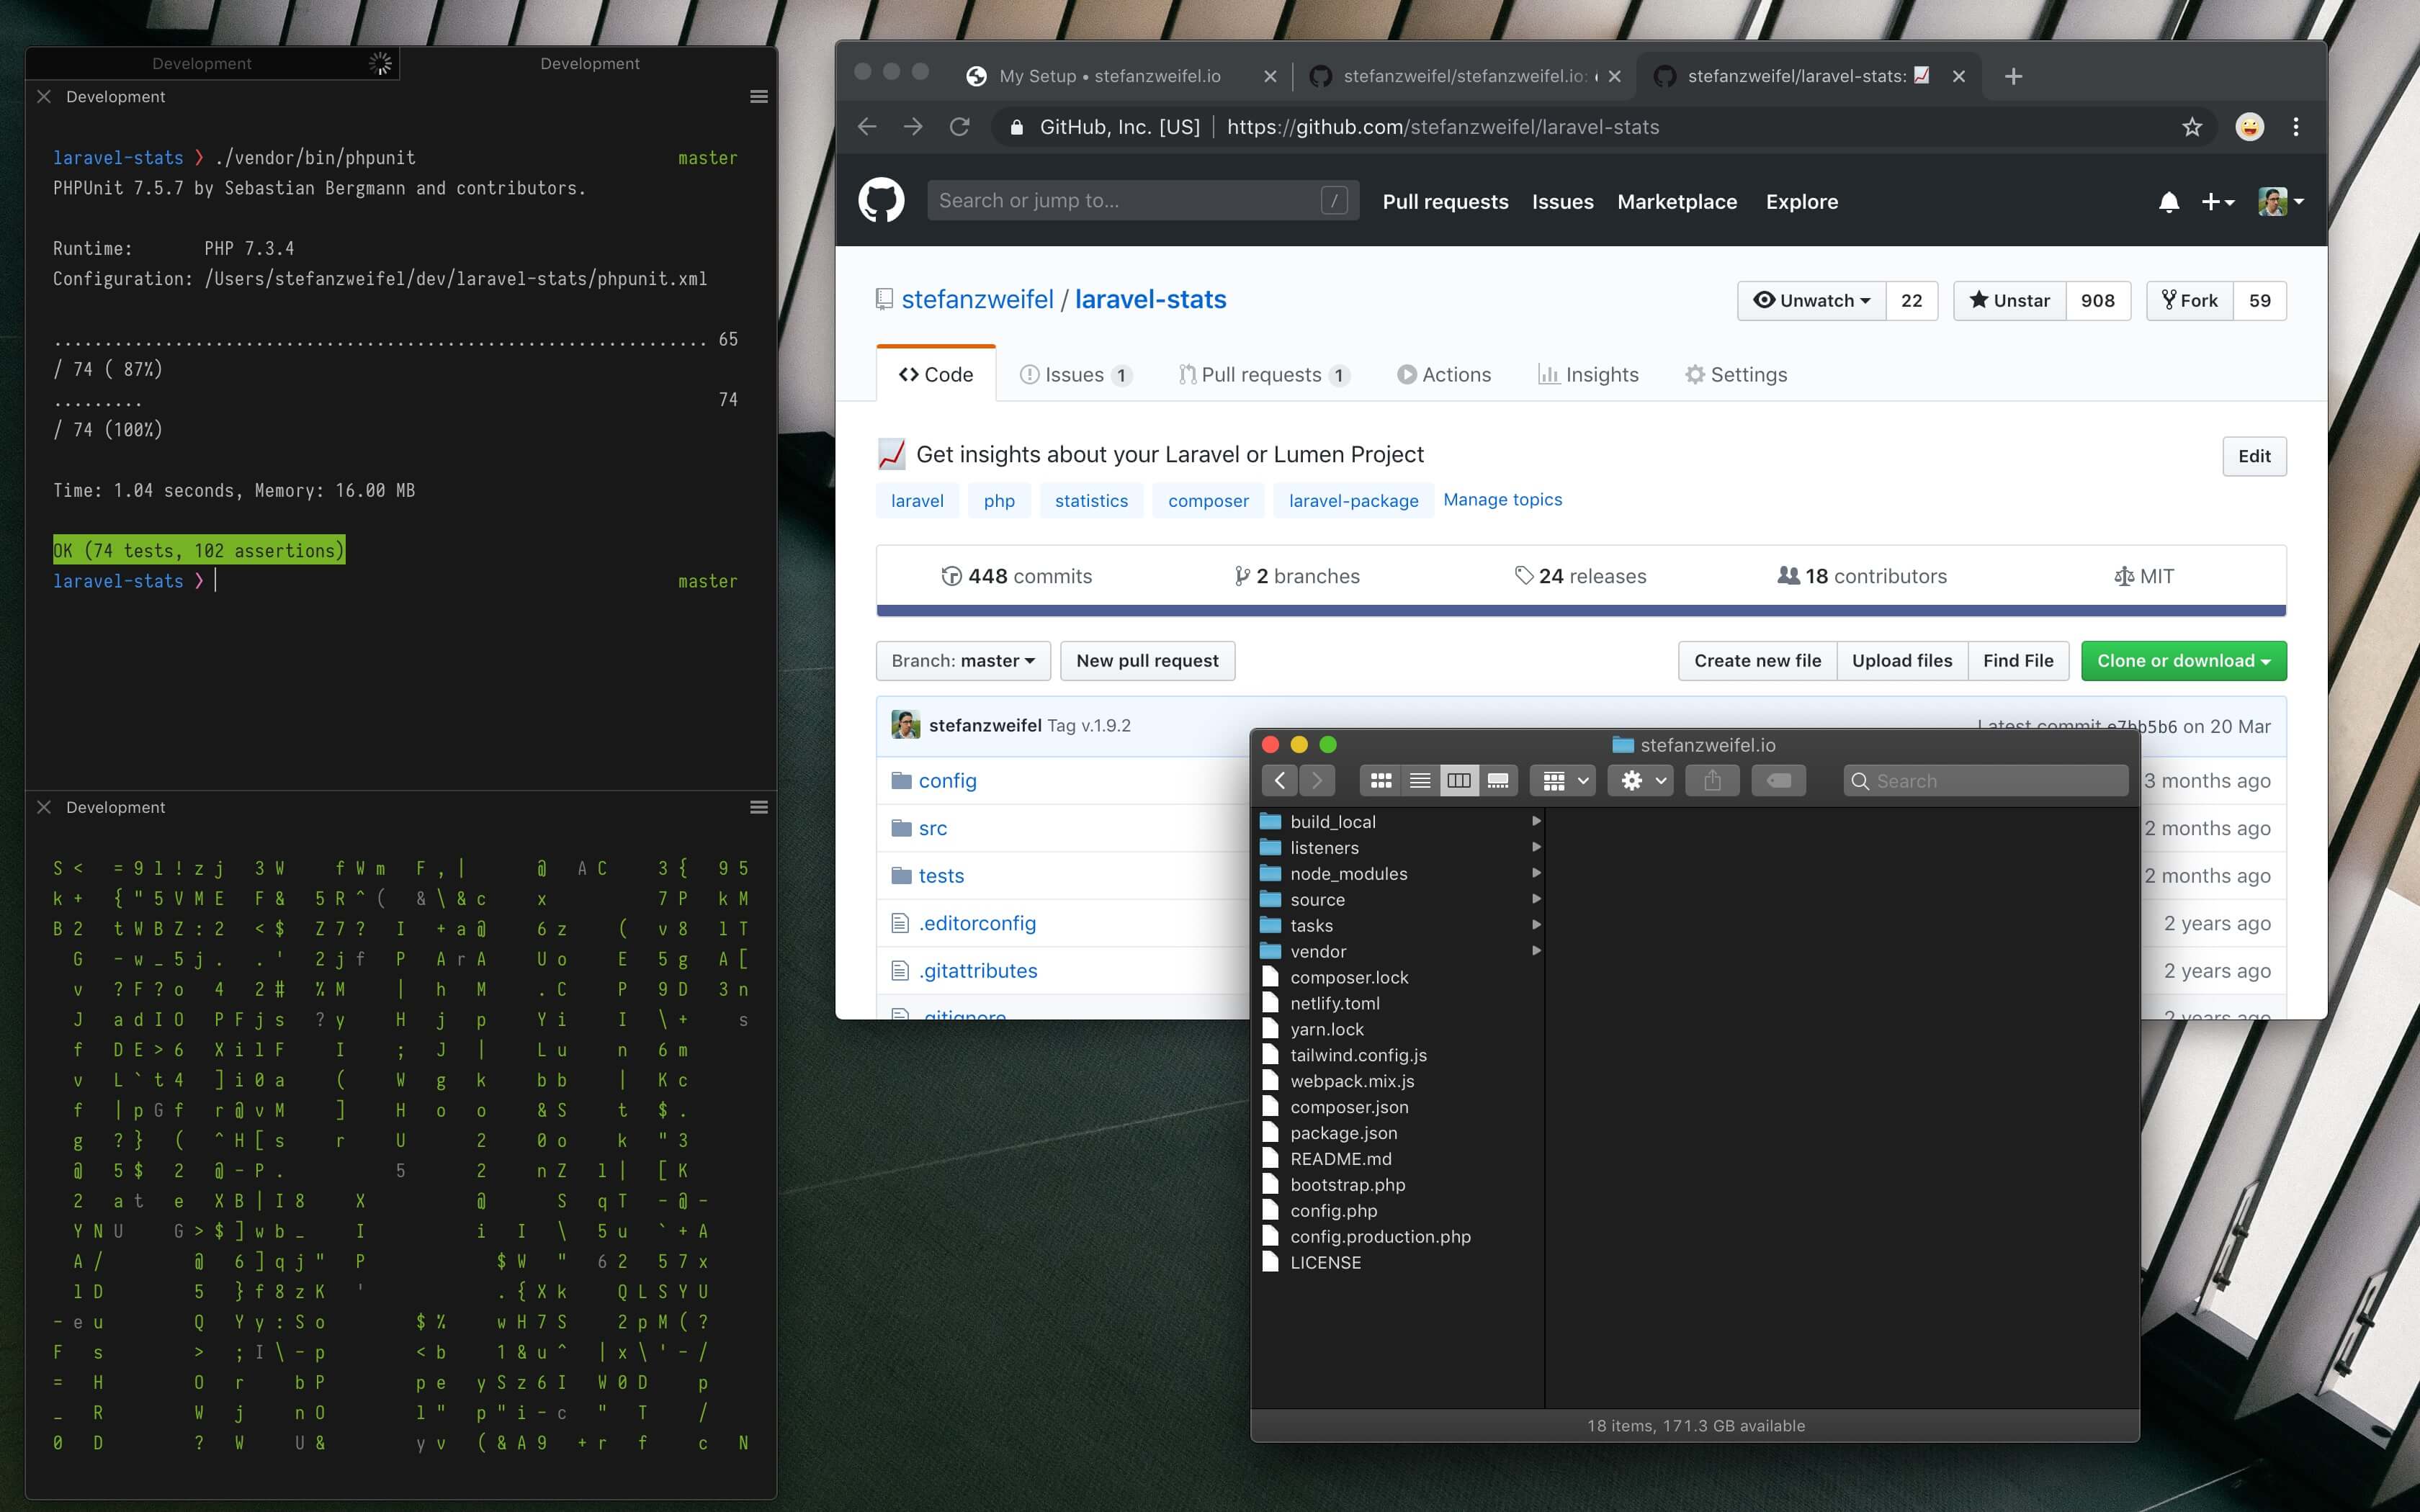
Task: Open the repository Pull requests tab
Action: [x=1264, y=375]
